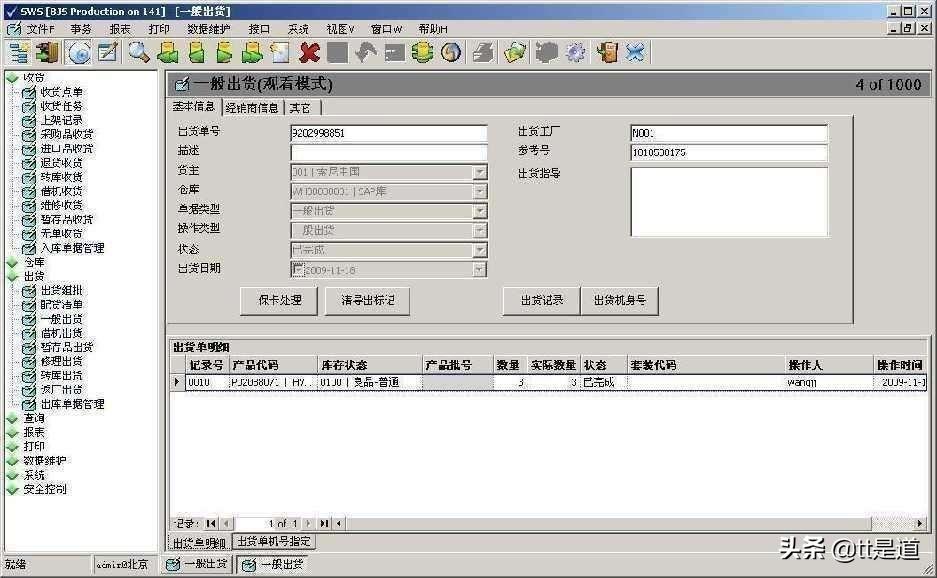Image resolution: width=937 pixels, height=578 pixels.
Task: Click into the 参考号 field
Action: (729, 152)
